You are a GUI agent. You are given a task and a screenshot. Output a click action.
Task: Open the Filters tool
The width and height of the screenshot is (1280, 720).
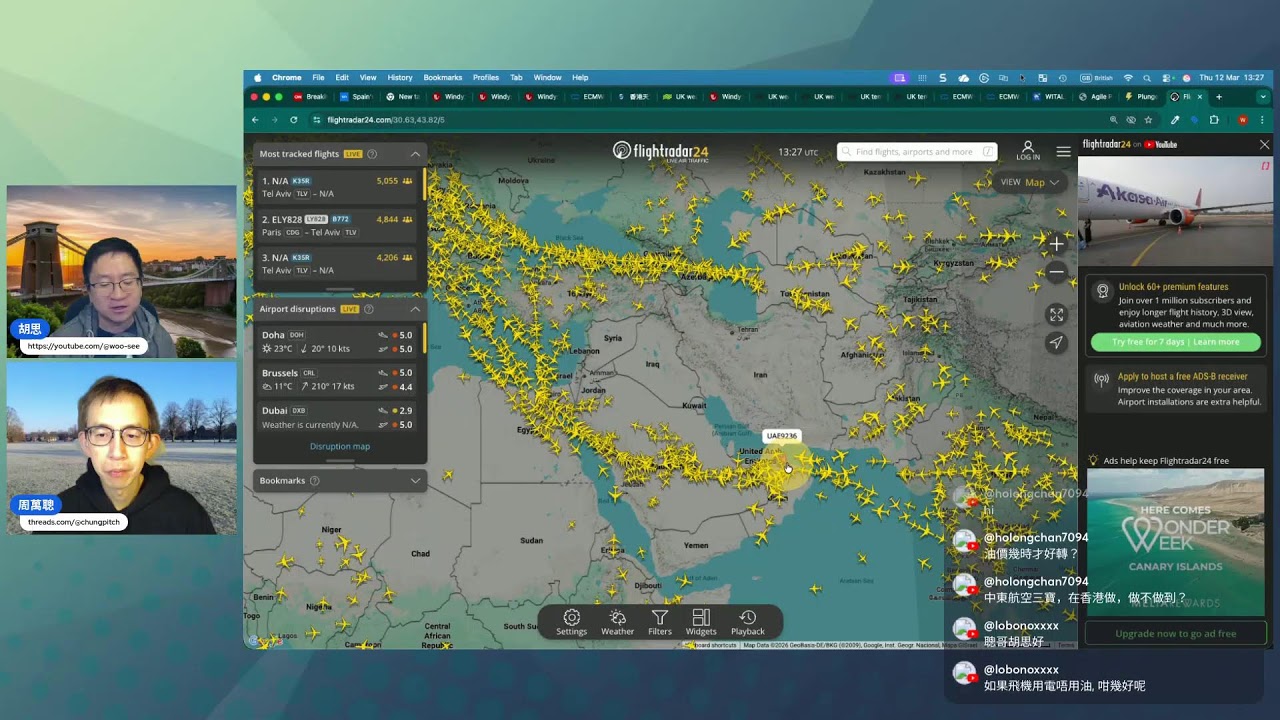(659, 622)
